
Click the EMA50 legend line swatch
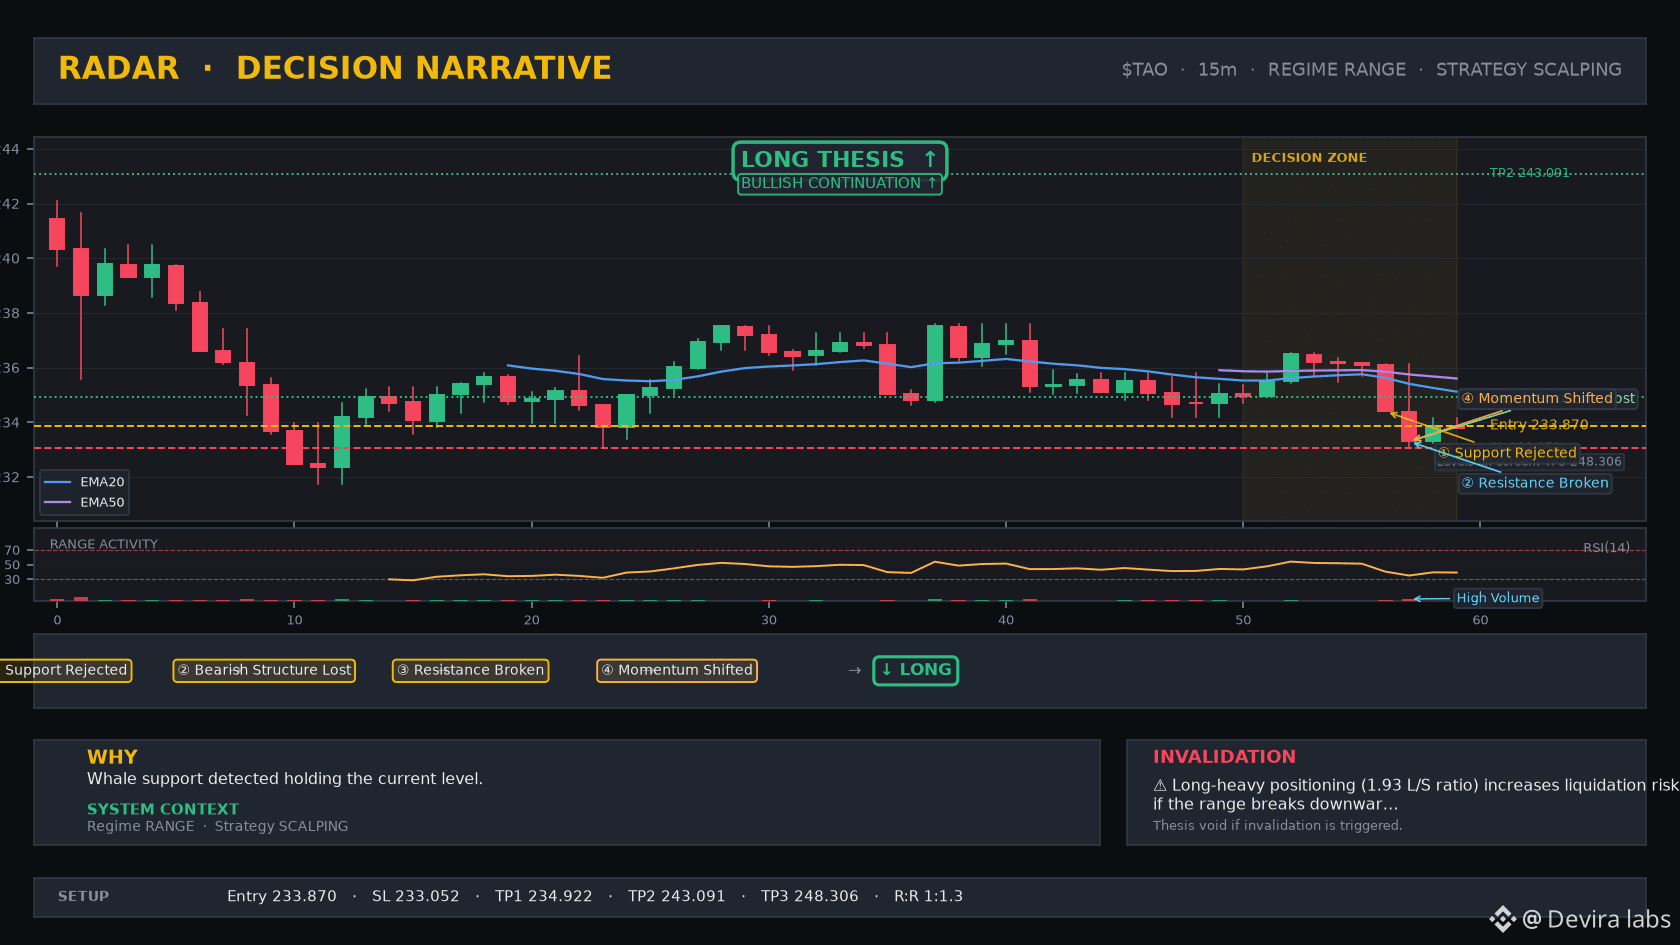click(58, 502)
